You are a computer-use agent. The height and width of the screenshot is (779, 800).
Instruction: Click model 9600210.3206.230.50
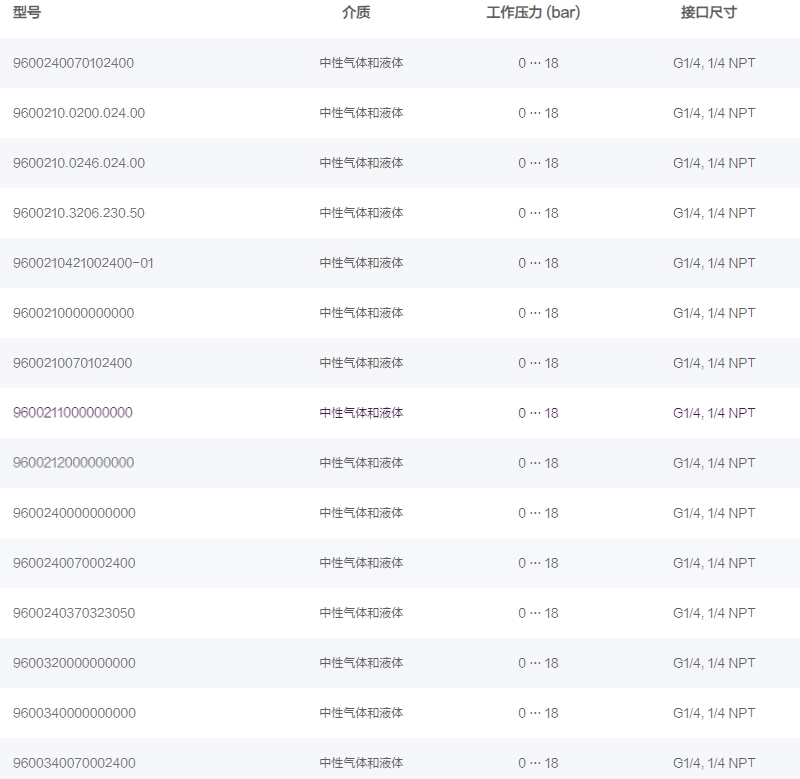click(78, 213)
